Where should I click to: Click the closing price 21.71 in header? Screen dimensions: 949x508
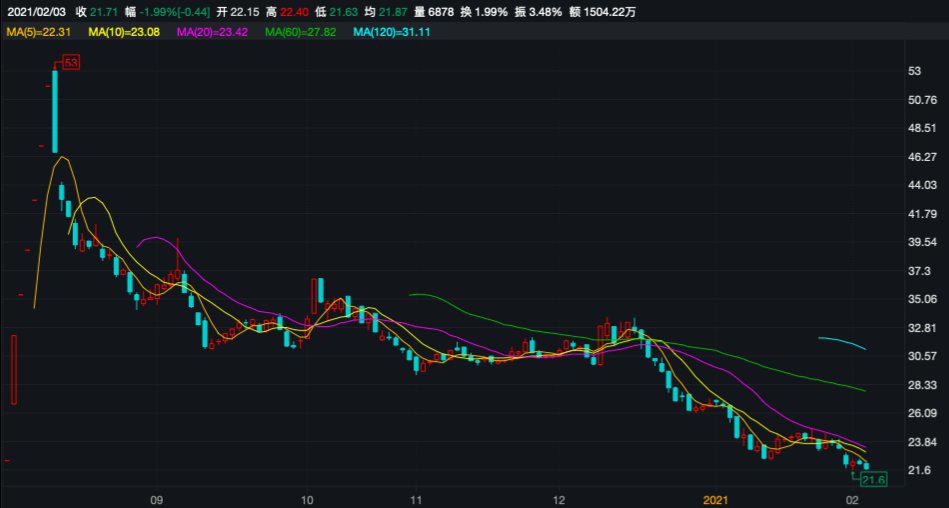[102, 11]
